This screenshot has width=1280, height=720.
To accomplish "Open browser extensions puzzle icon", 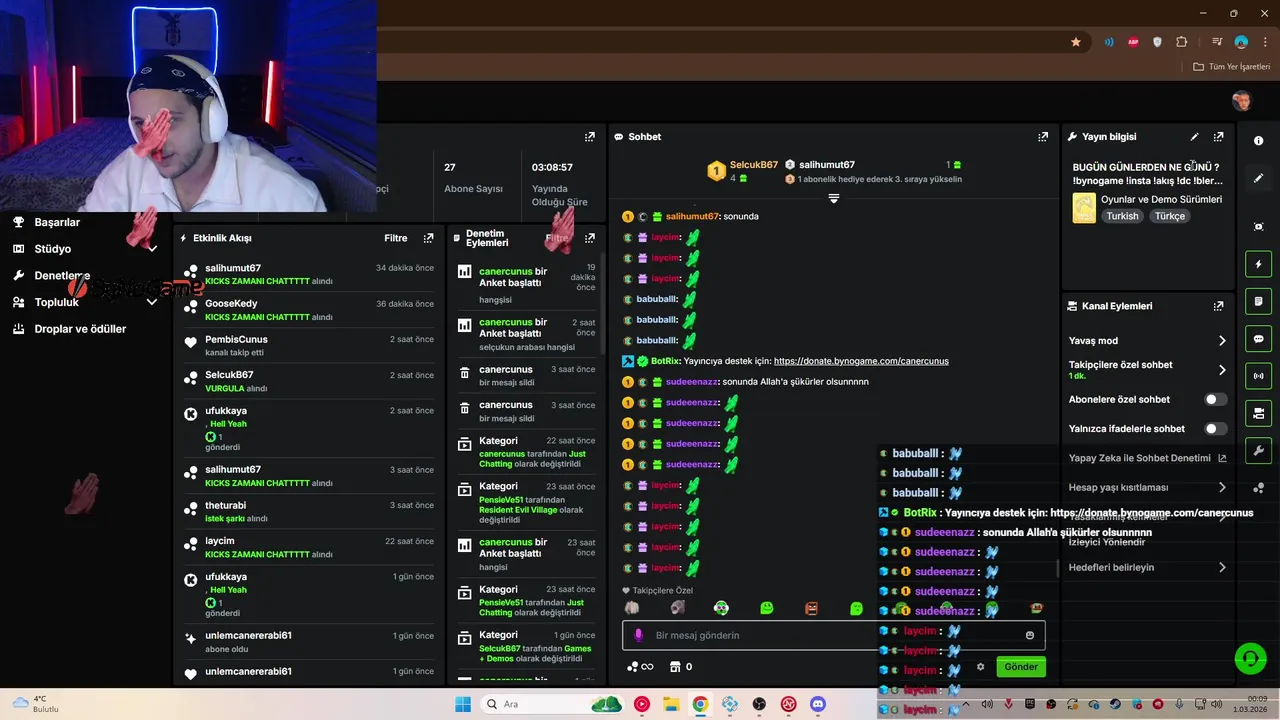I will 1182,42.
